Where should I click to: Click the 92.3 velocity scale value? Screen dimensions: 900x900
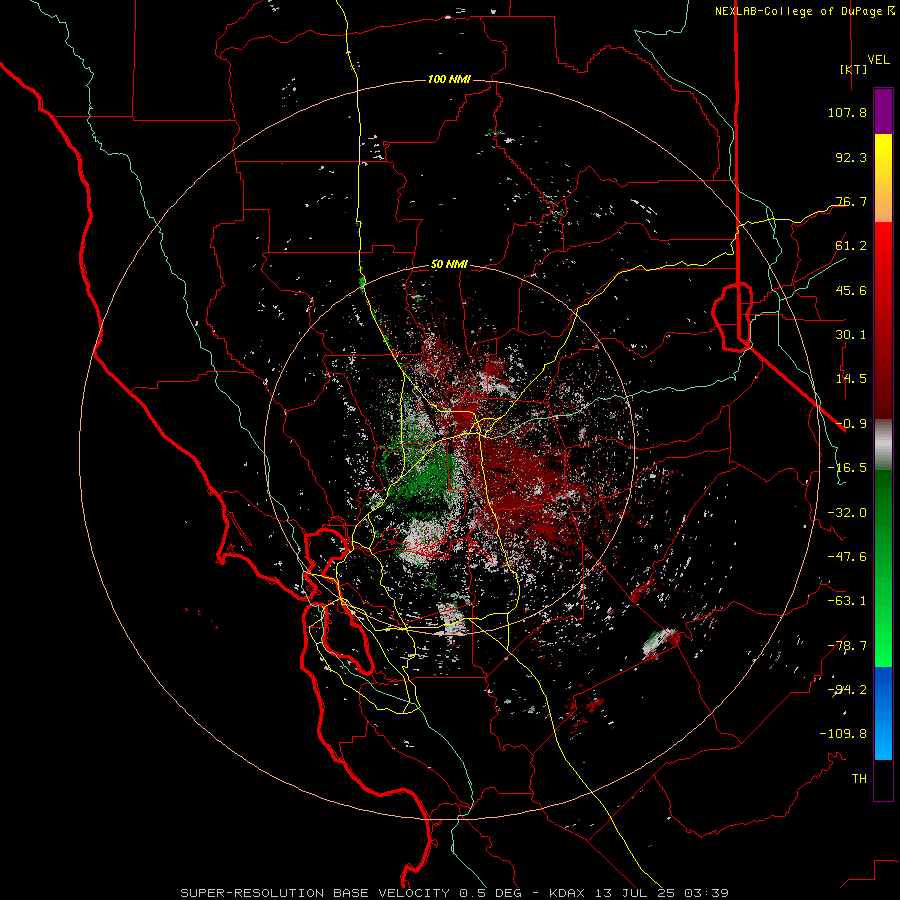coord(851,157)
